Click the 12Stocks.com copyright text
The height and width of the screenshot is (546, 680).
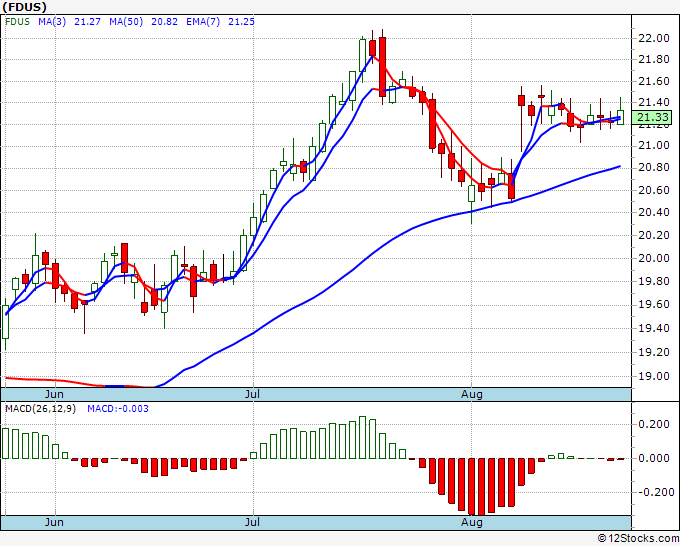pos(638,539)
